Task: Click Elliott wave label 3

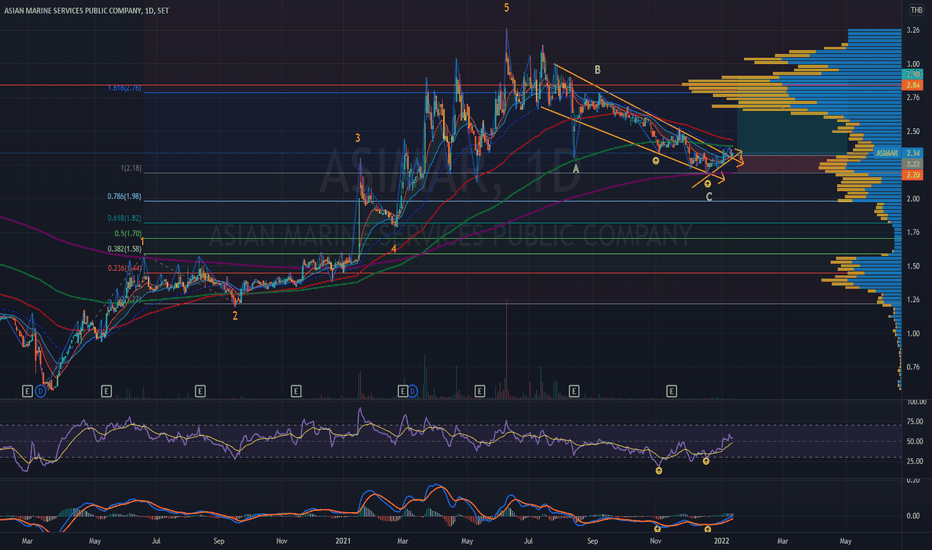Action: (x=358, y=138)
